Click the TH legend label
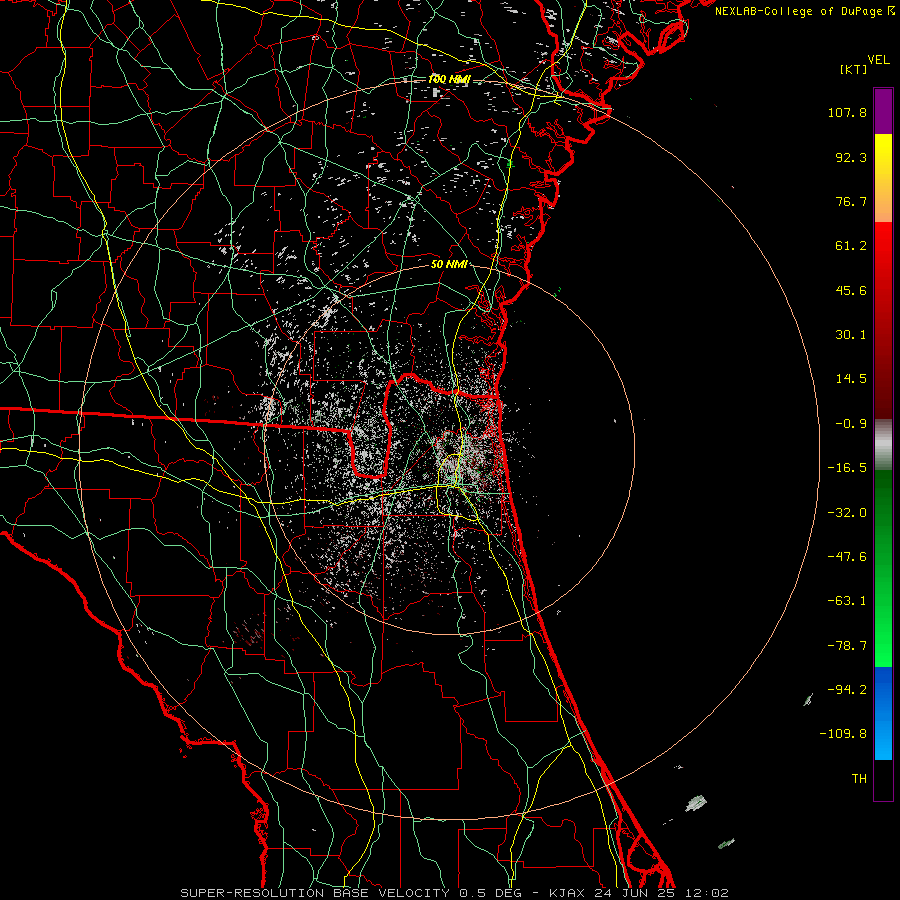 [859, 779]
